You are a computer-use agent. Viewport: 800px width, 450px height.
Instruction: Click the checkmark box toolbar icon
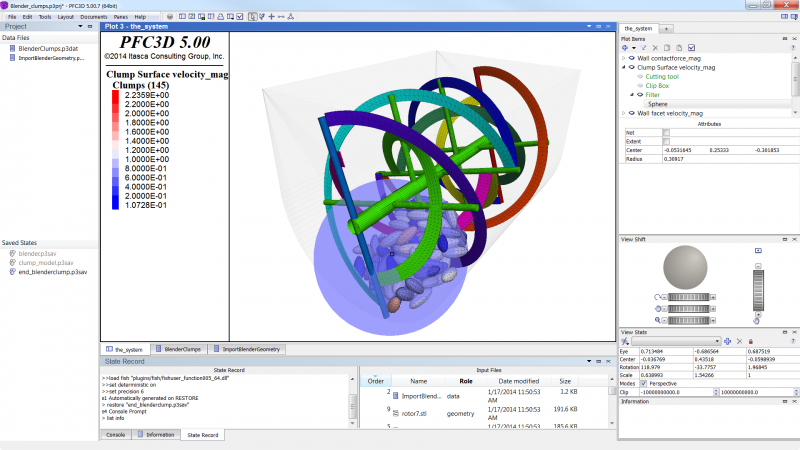[240, 17]
